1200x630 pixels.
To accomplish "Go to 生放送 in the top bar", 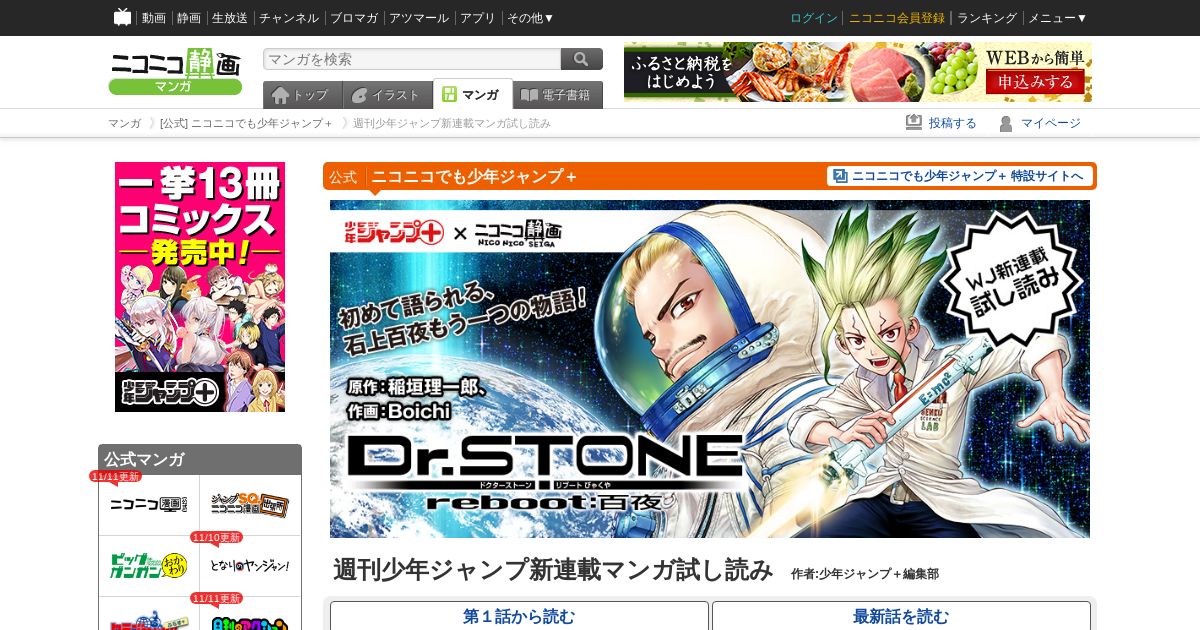I will pos(230,18).
